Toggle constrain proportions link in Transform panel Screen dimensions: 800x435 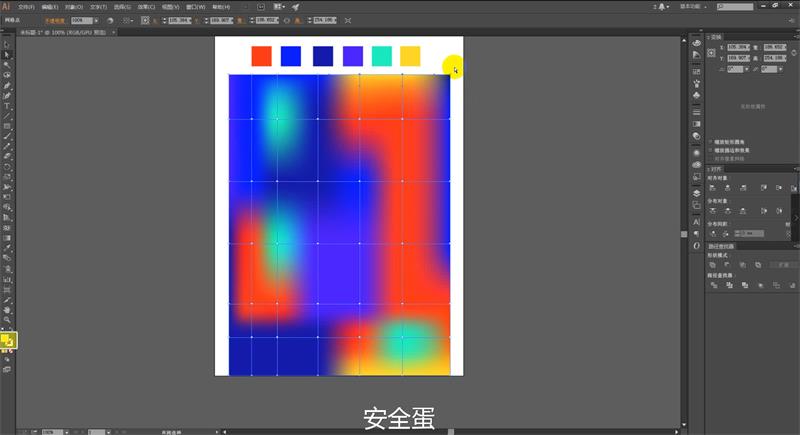pyautogui.click(x=794, y=53)
